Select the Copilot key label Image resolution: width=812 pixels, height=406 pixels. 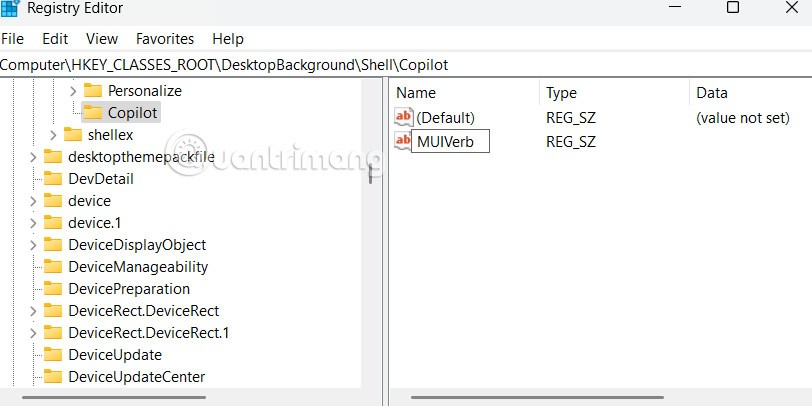click(133, 112)
